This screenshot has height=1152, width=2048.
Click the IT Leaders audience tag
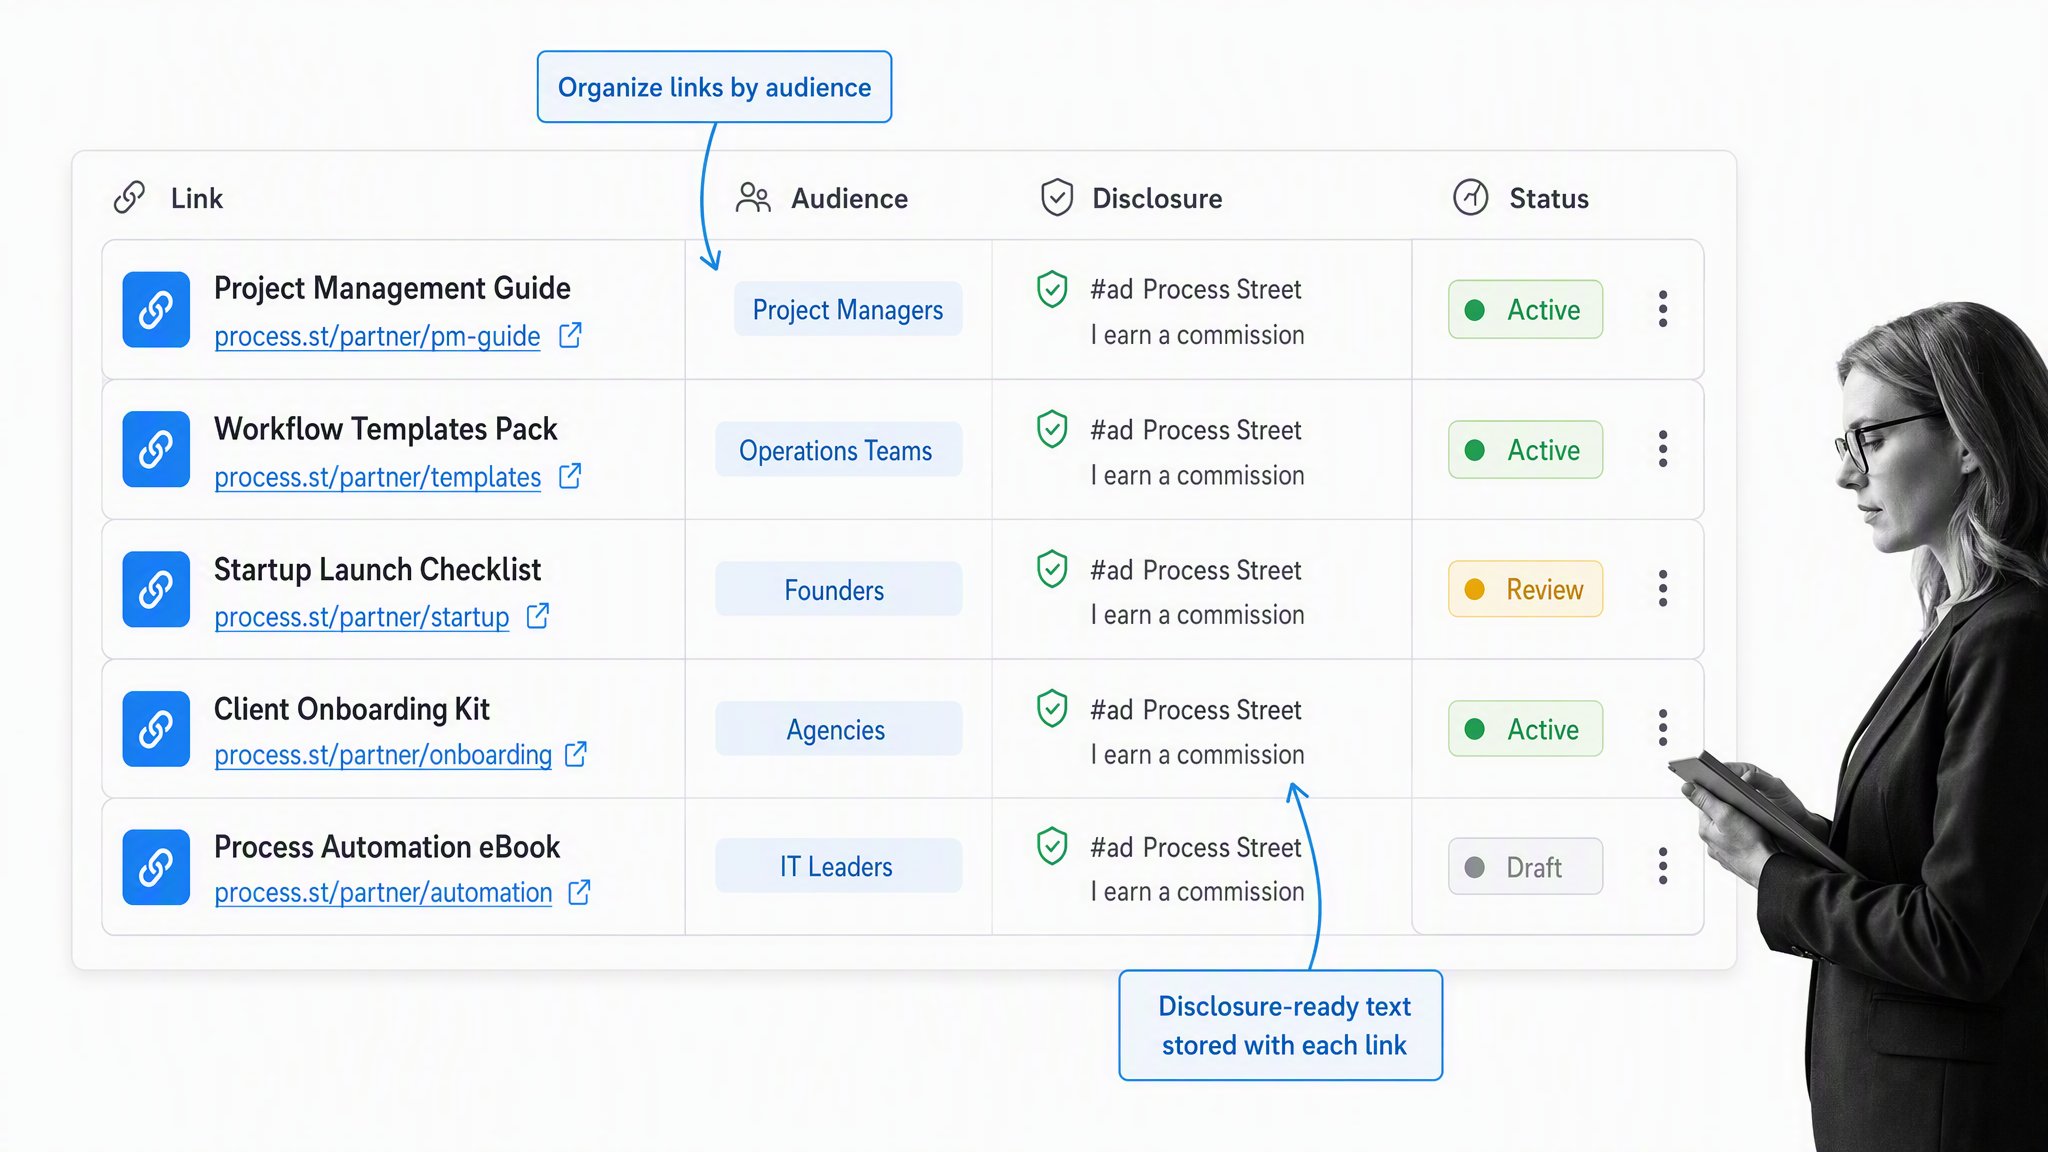coord(838,866)
